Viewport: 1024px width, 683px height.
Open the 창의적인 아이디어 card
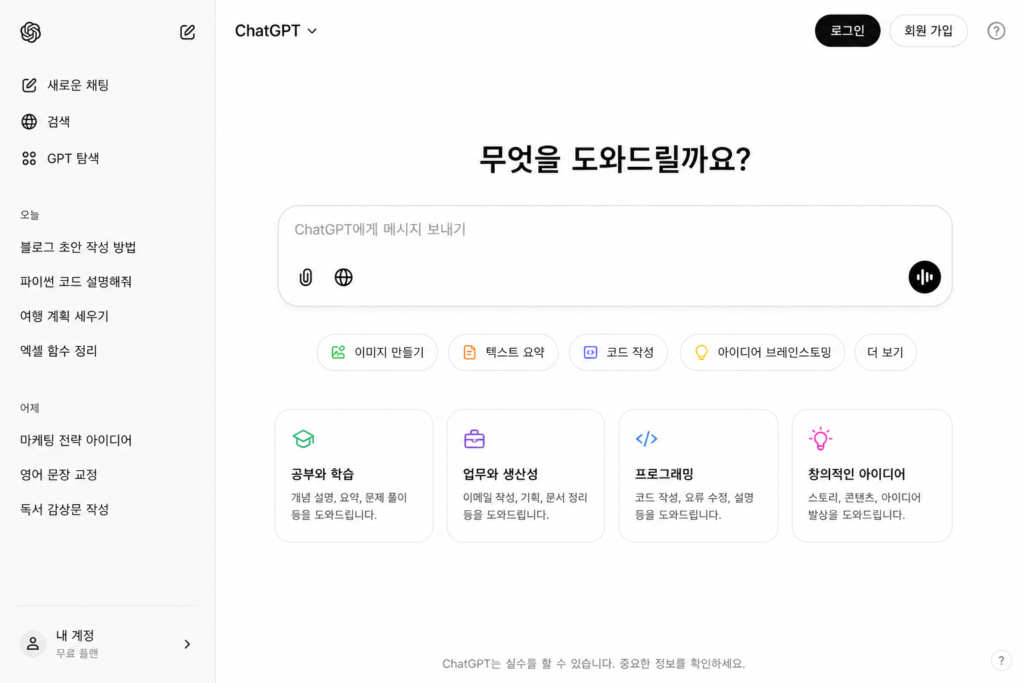click(872, 475)
